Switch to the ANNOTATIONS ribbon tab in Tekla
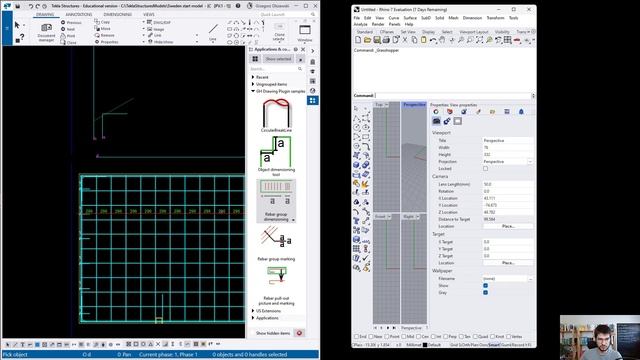 click(x=79, y=15)
